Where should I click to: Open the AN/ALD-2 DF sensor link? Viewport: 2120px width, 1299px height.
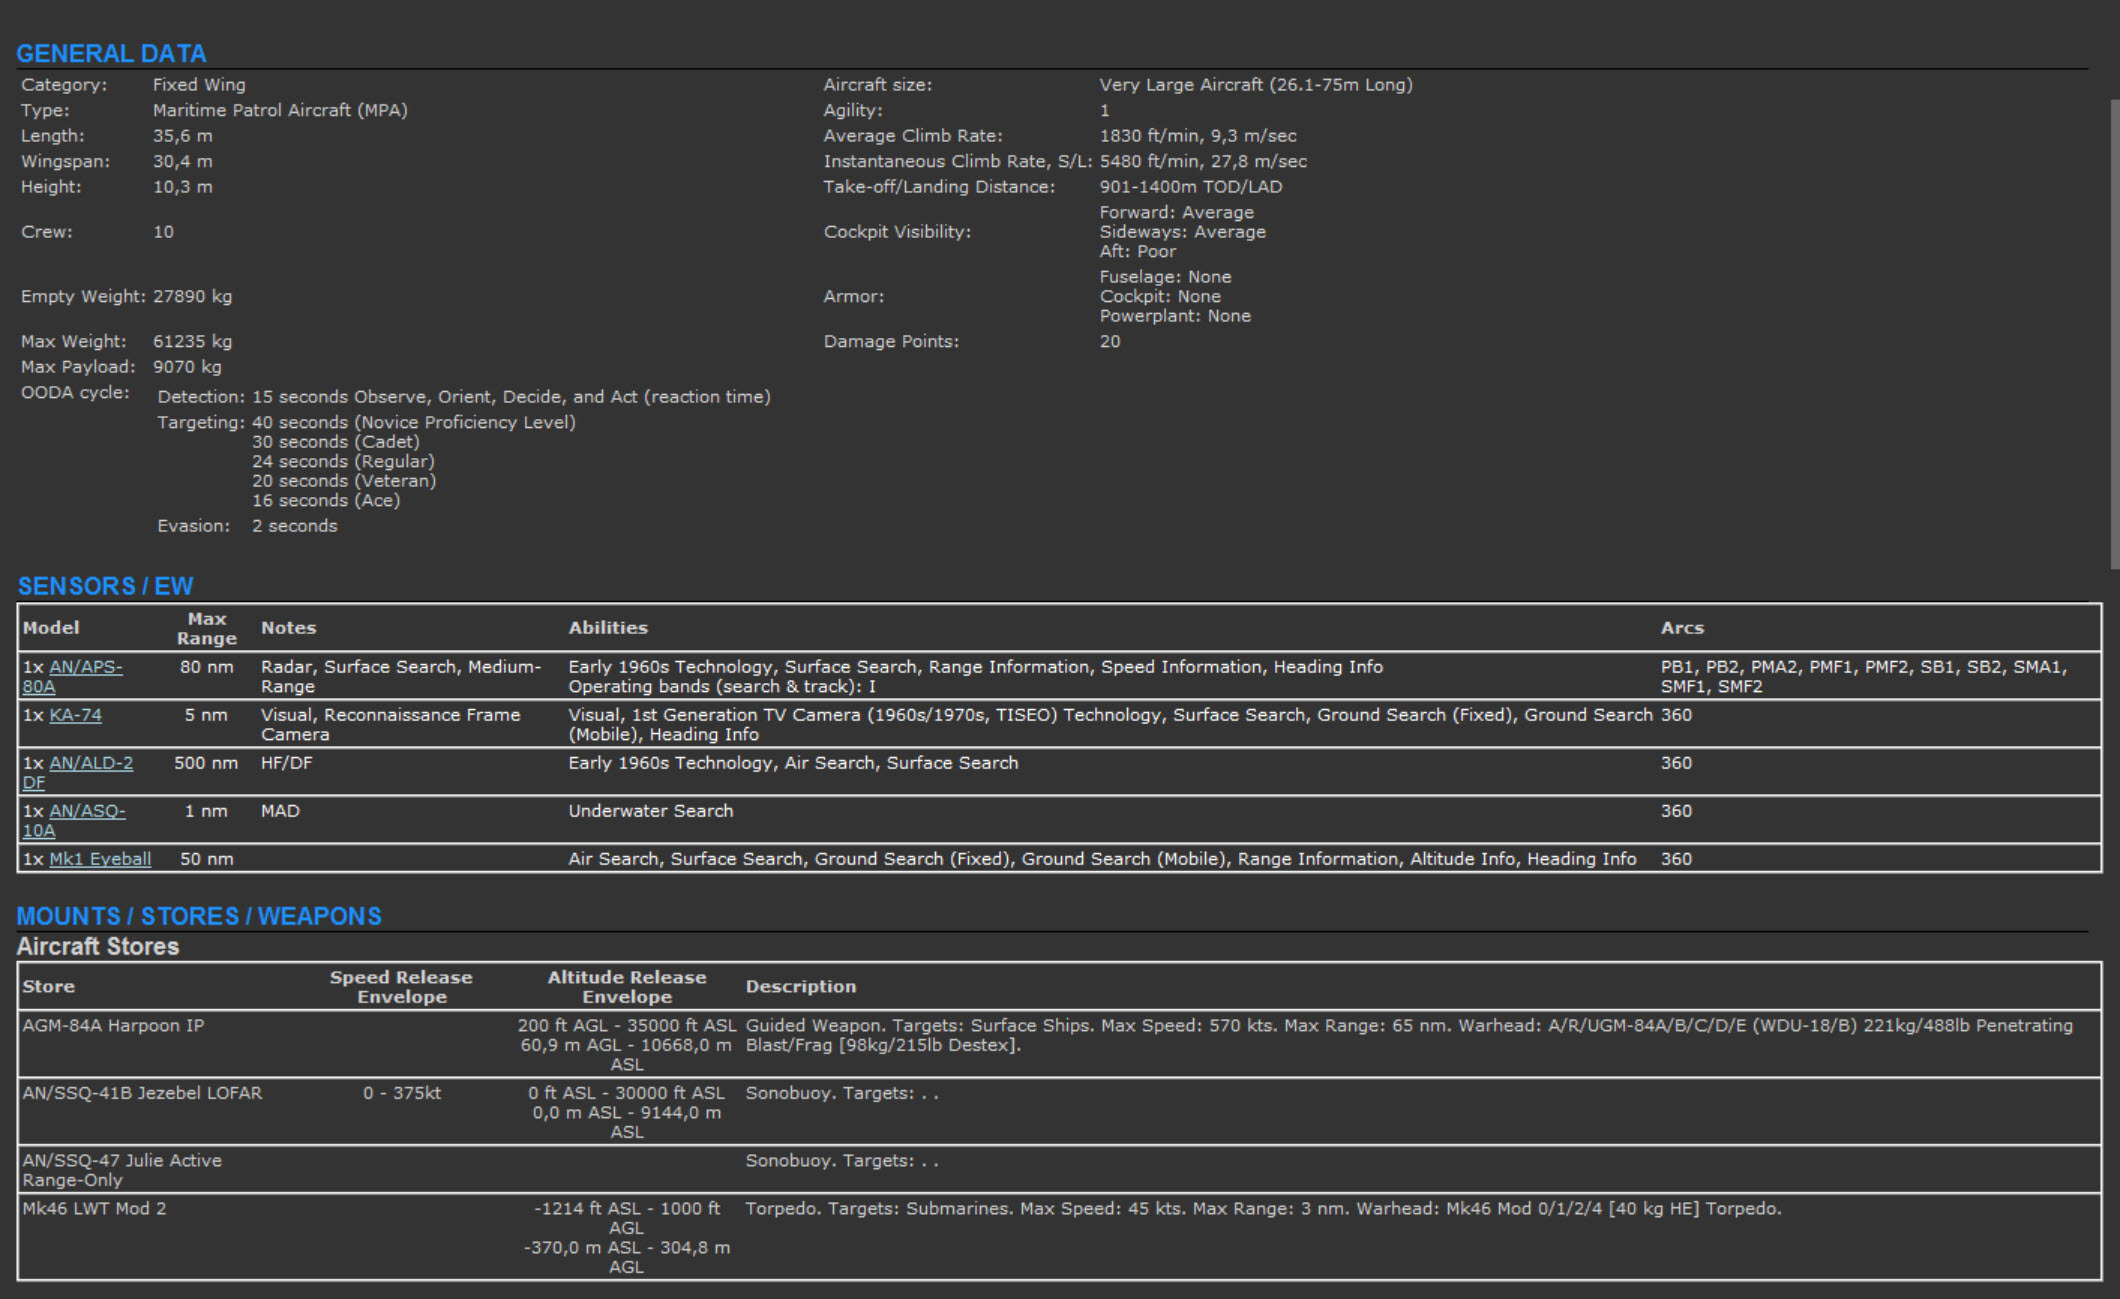(x=90, y=763)
